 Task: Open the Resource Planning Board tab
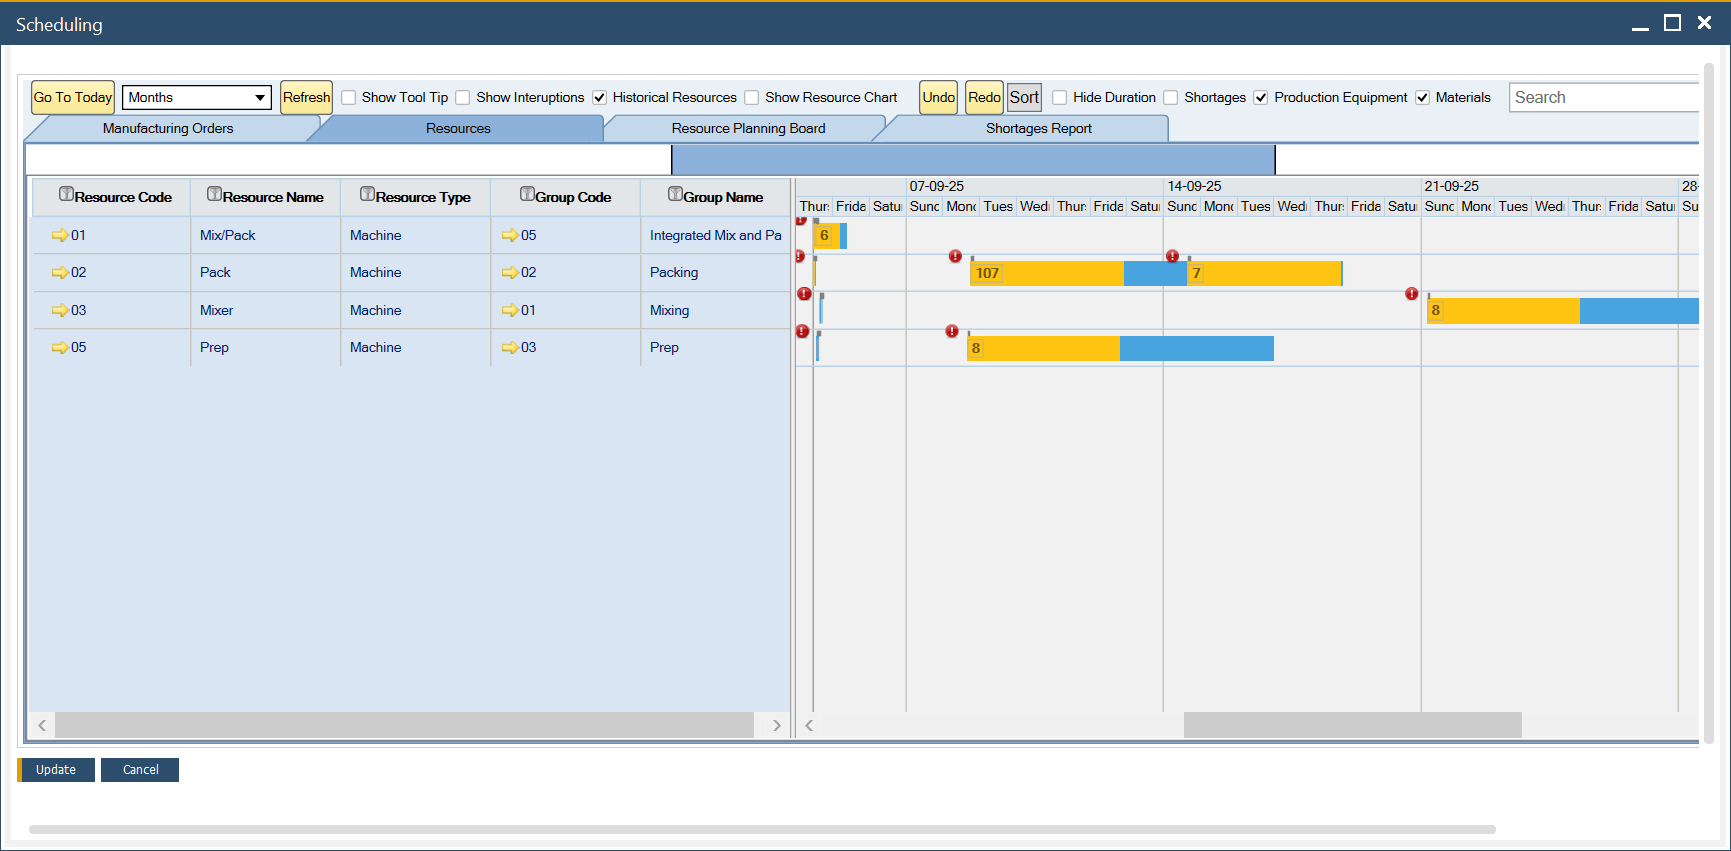point(748,128)
